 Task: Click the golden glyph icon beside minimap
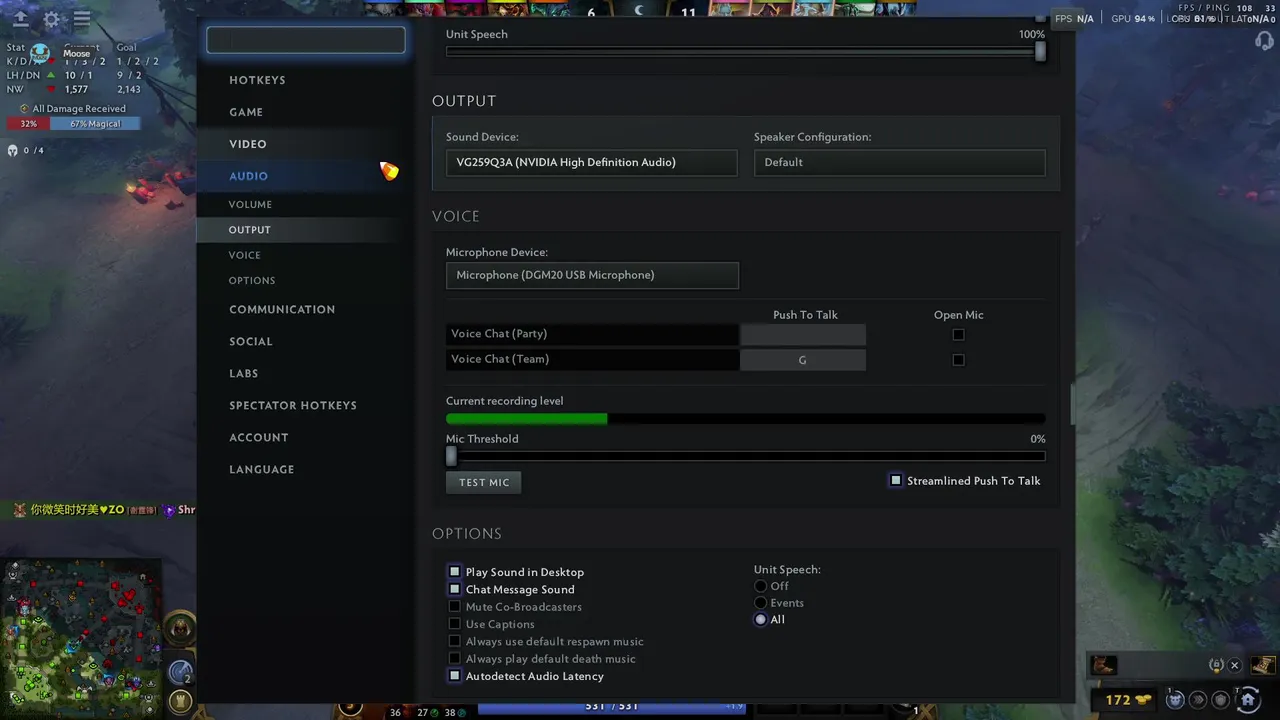(x=180, y=700)
